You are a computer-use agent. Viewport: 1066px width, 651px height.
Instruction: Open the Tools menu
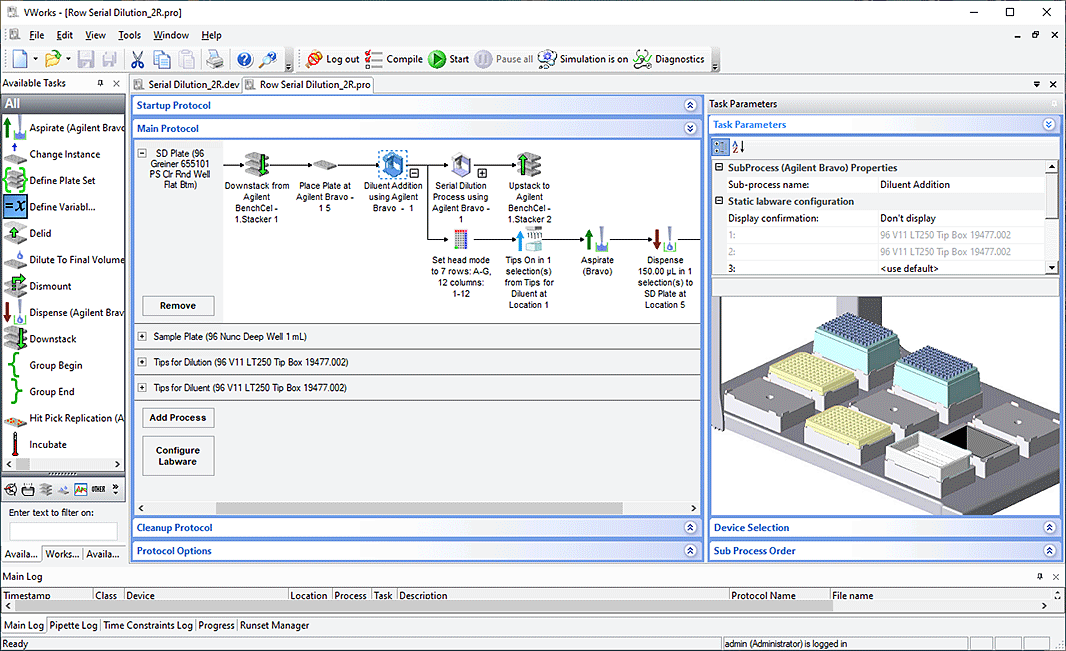129,35
